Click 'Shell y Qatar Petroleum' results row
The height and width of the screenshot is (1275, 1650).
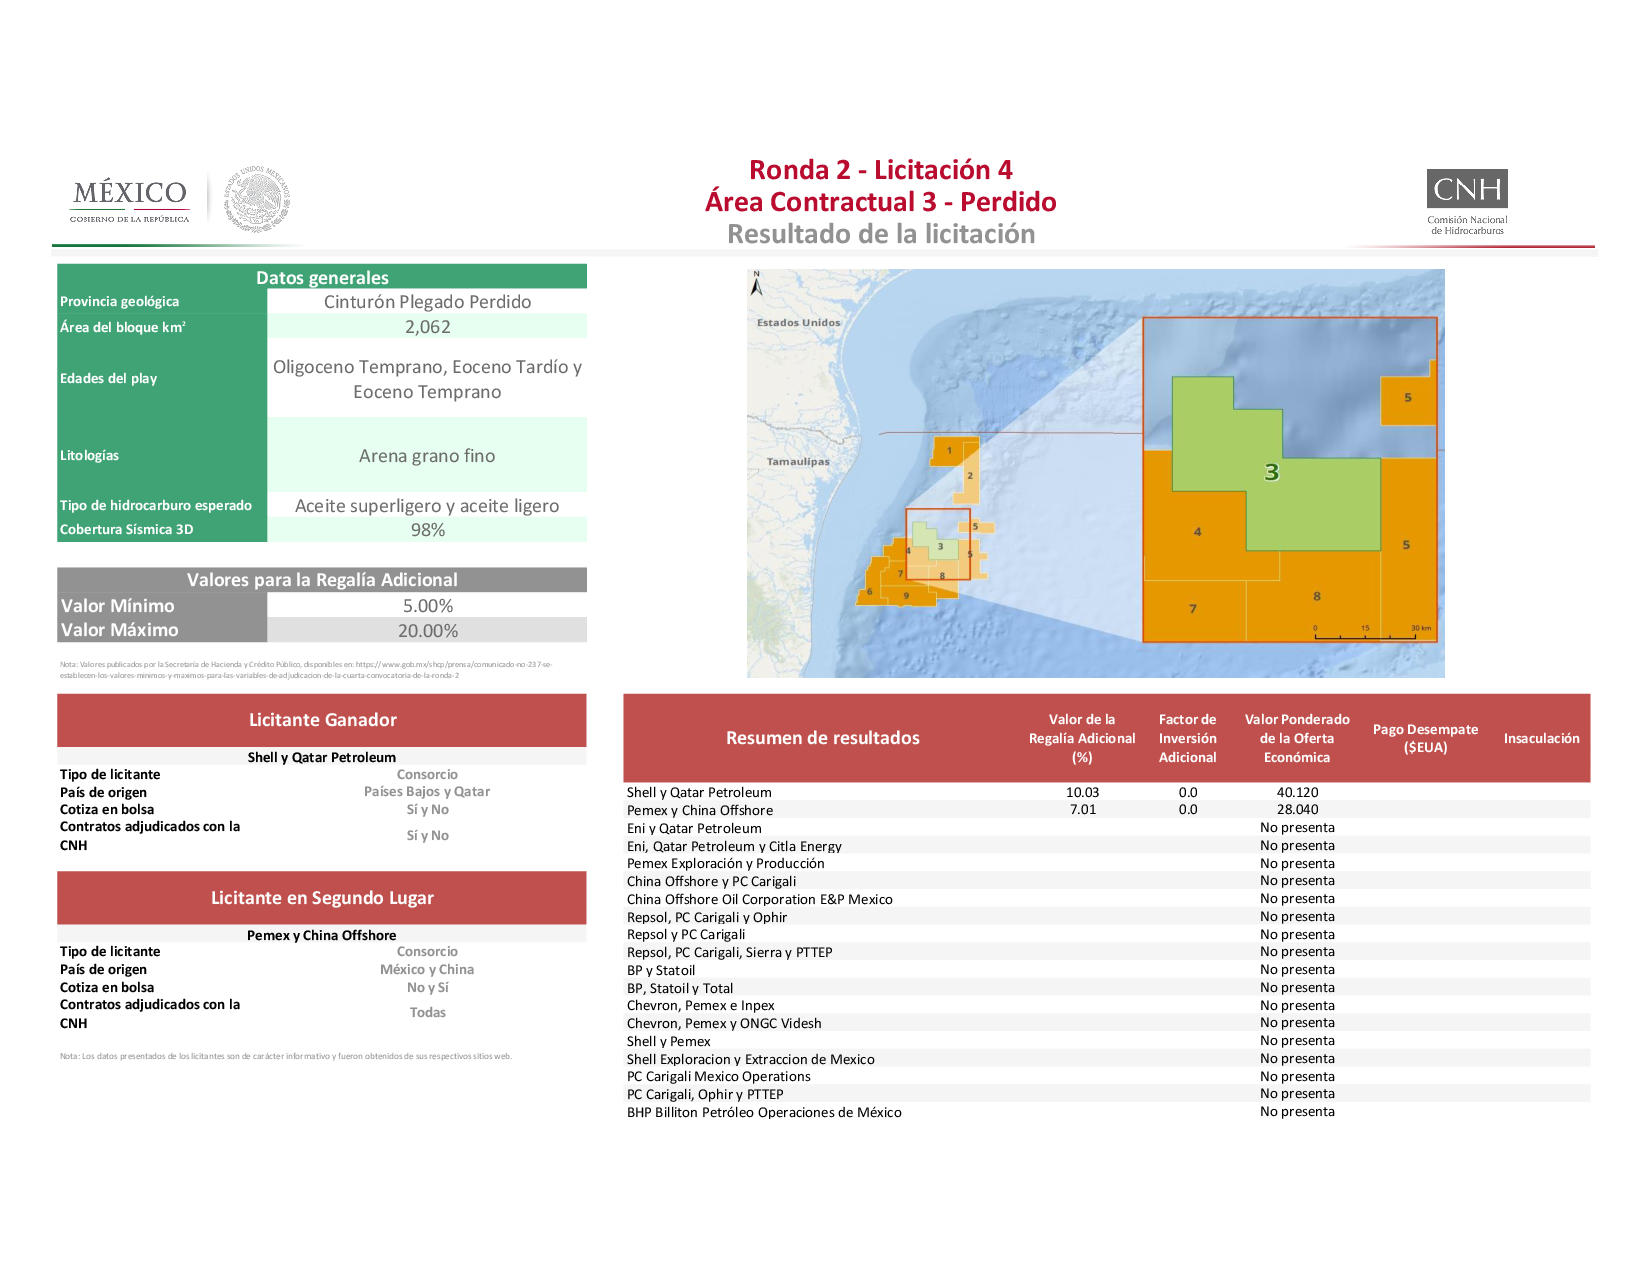[x=1107, y=793]
